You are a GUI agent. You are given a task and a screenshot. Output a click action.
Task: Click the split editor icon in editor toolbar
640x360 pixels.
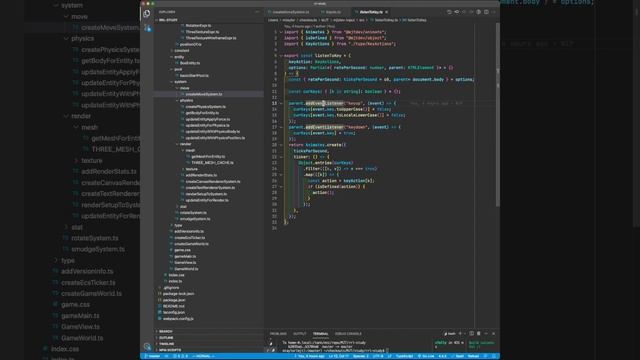[486, 12]
